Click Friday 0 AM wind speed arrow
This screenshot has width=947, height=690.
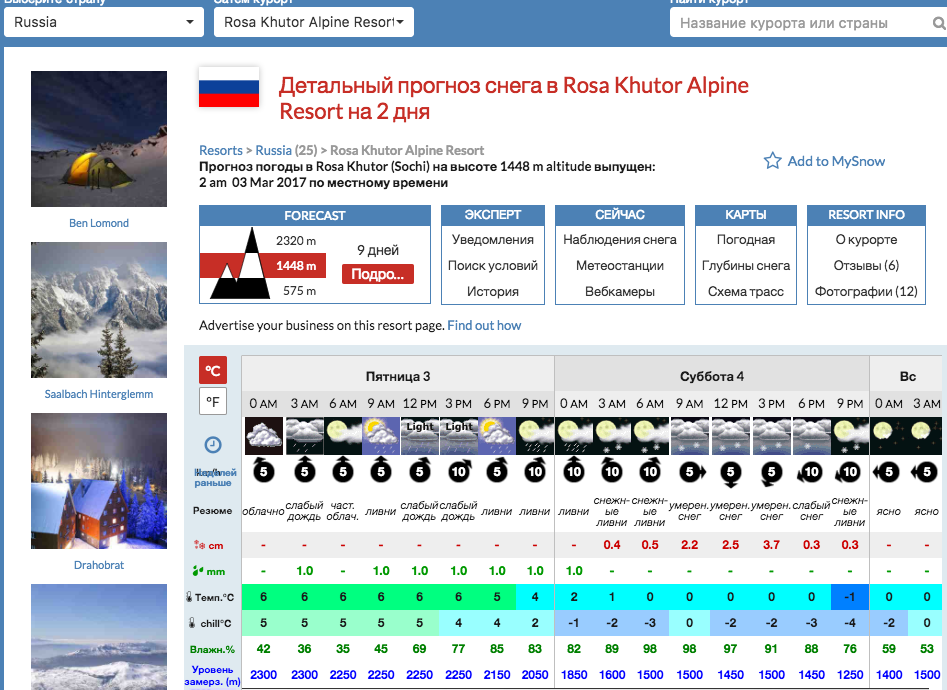[264, 470]
